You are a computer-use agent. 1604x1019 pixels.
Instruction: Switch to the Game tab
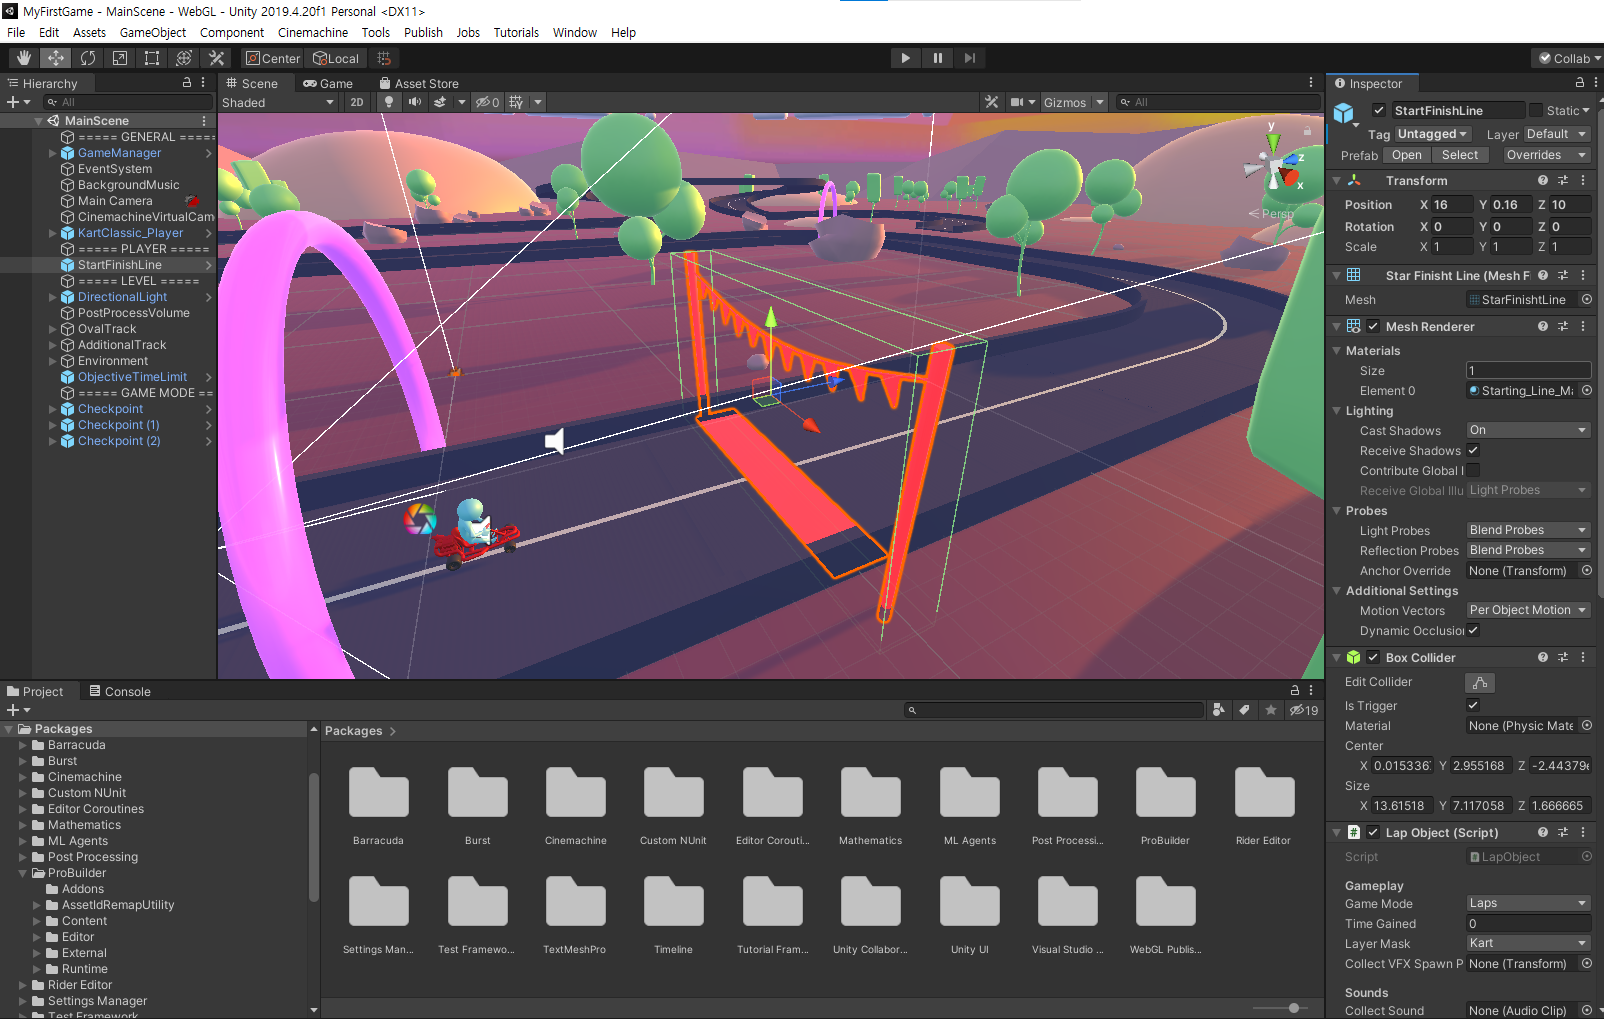[x=328, y=83]
